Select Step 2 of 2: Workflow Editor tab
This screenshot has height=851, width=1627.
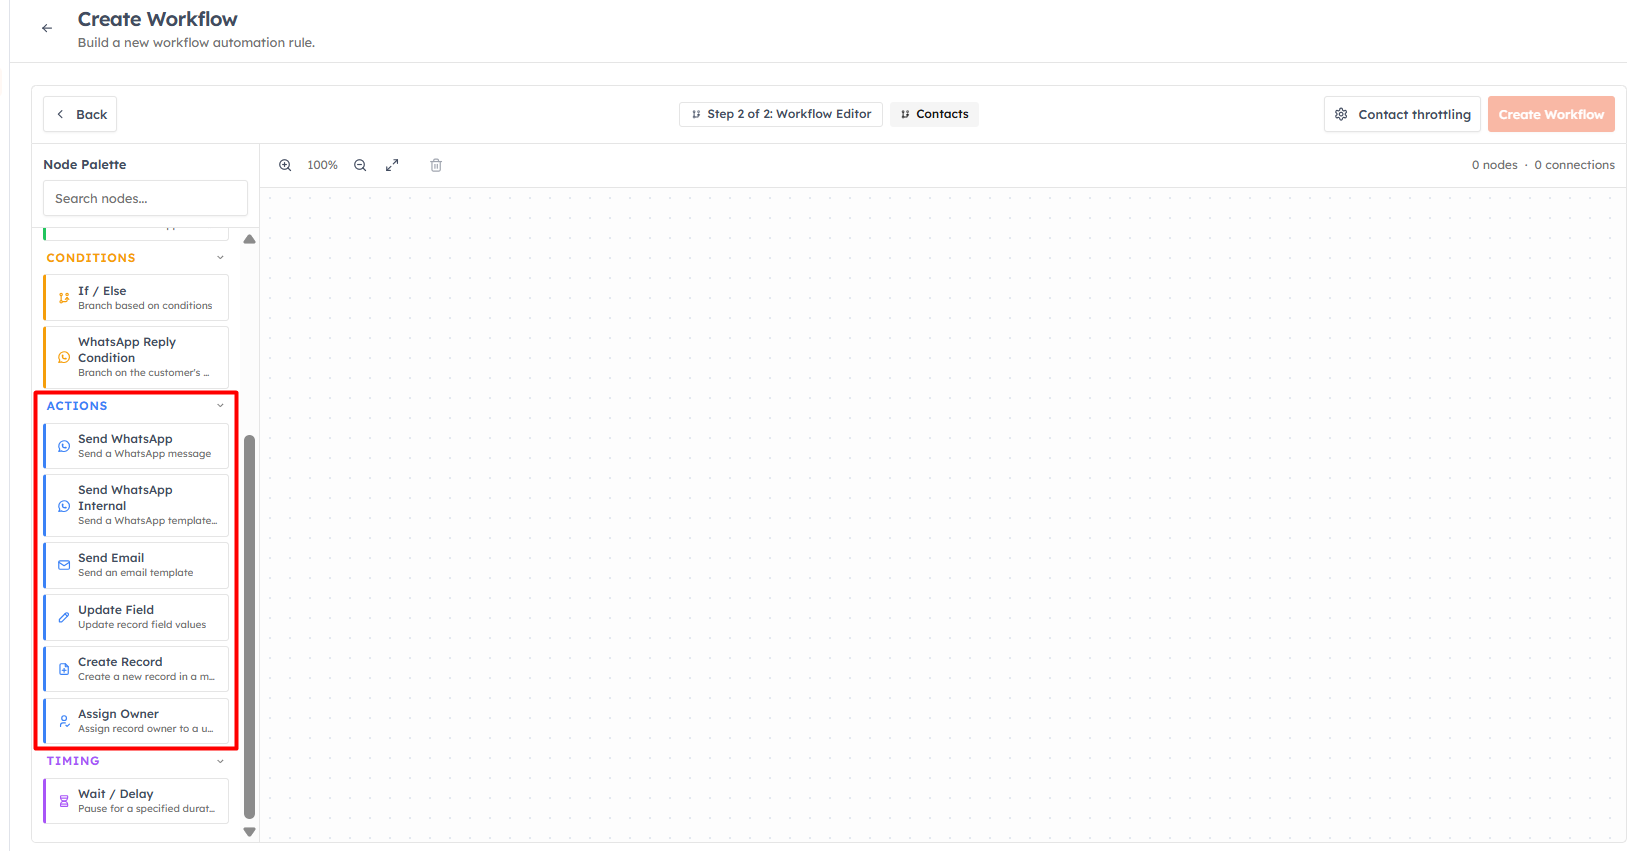click(781, 114)
